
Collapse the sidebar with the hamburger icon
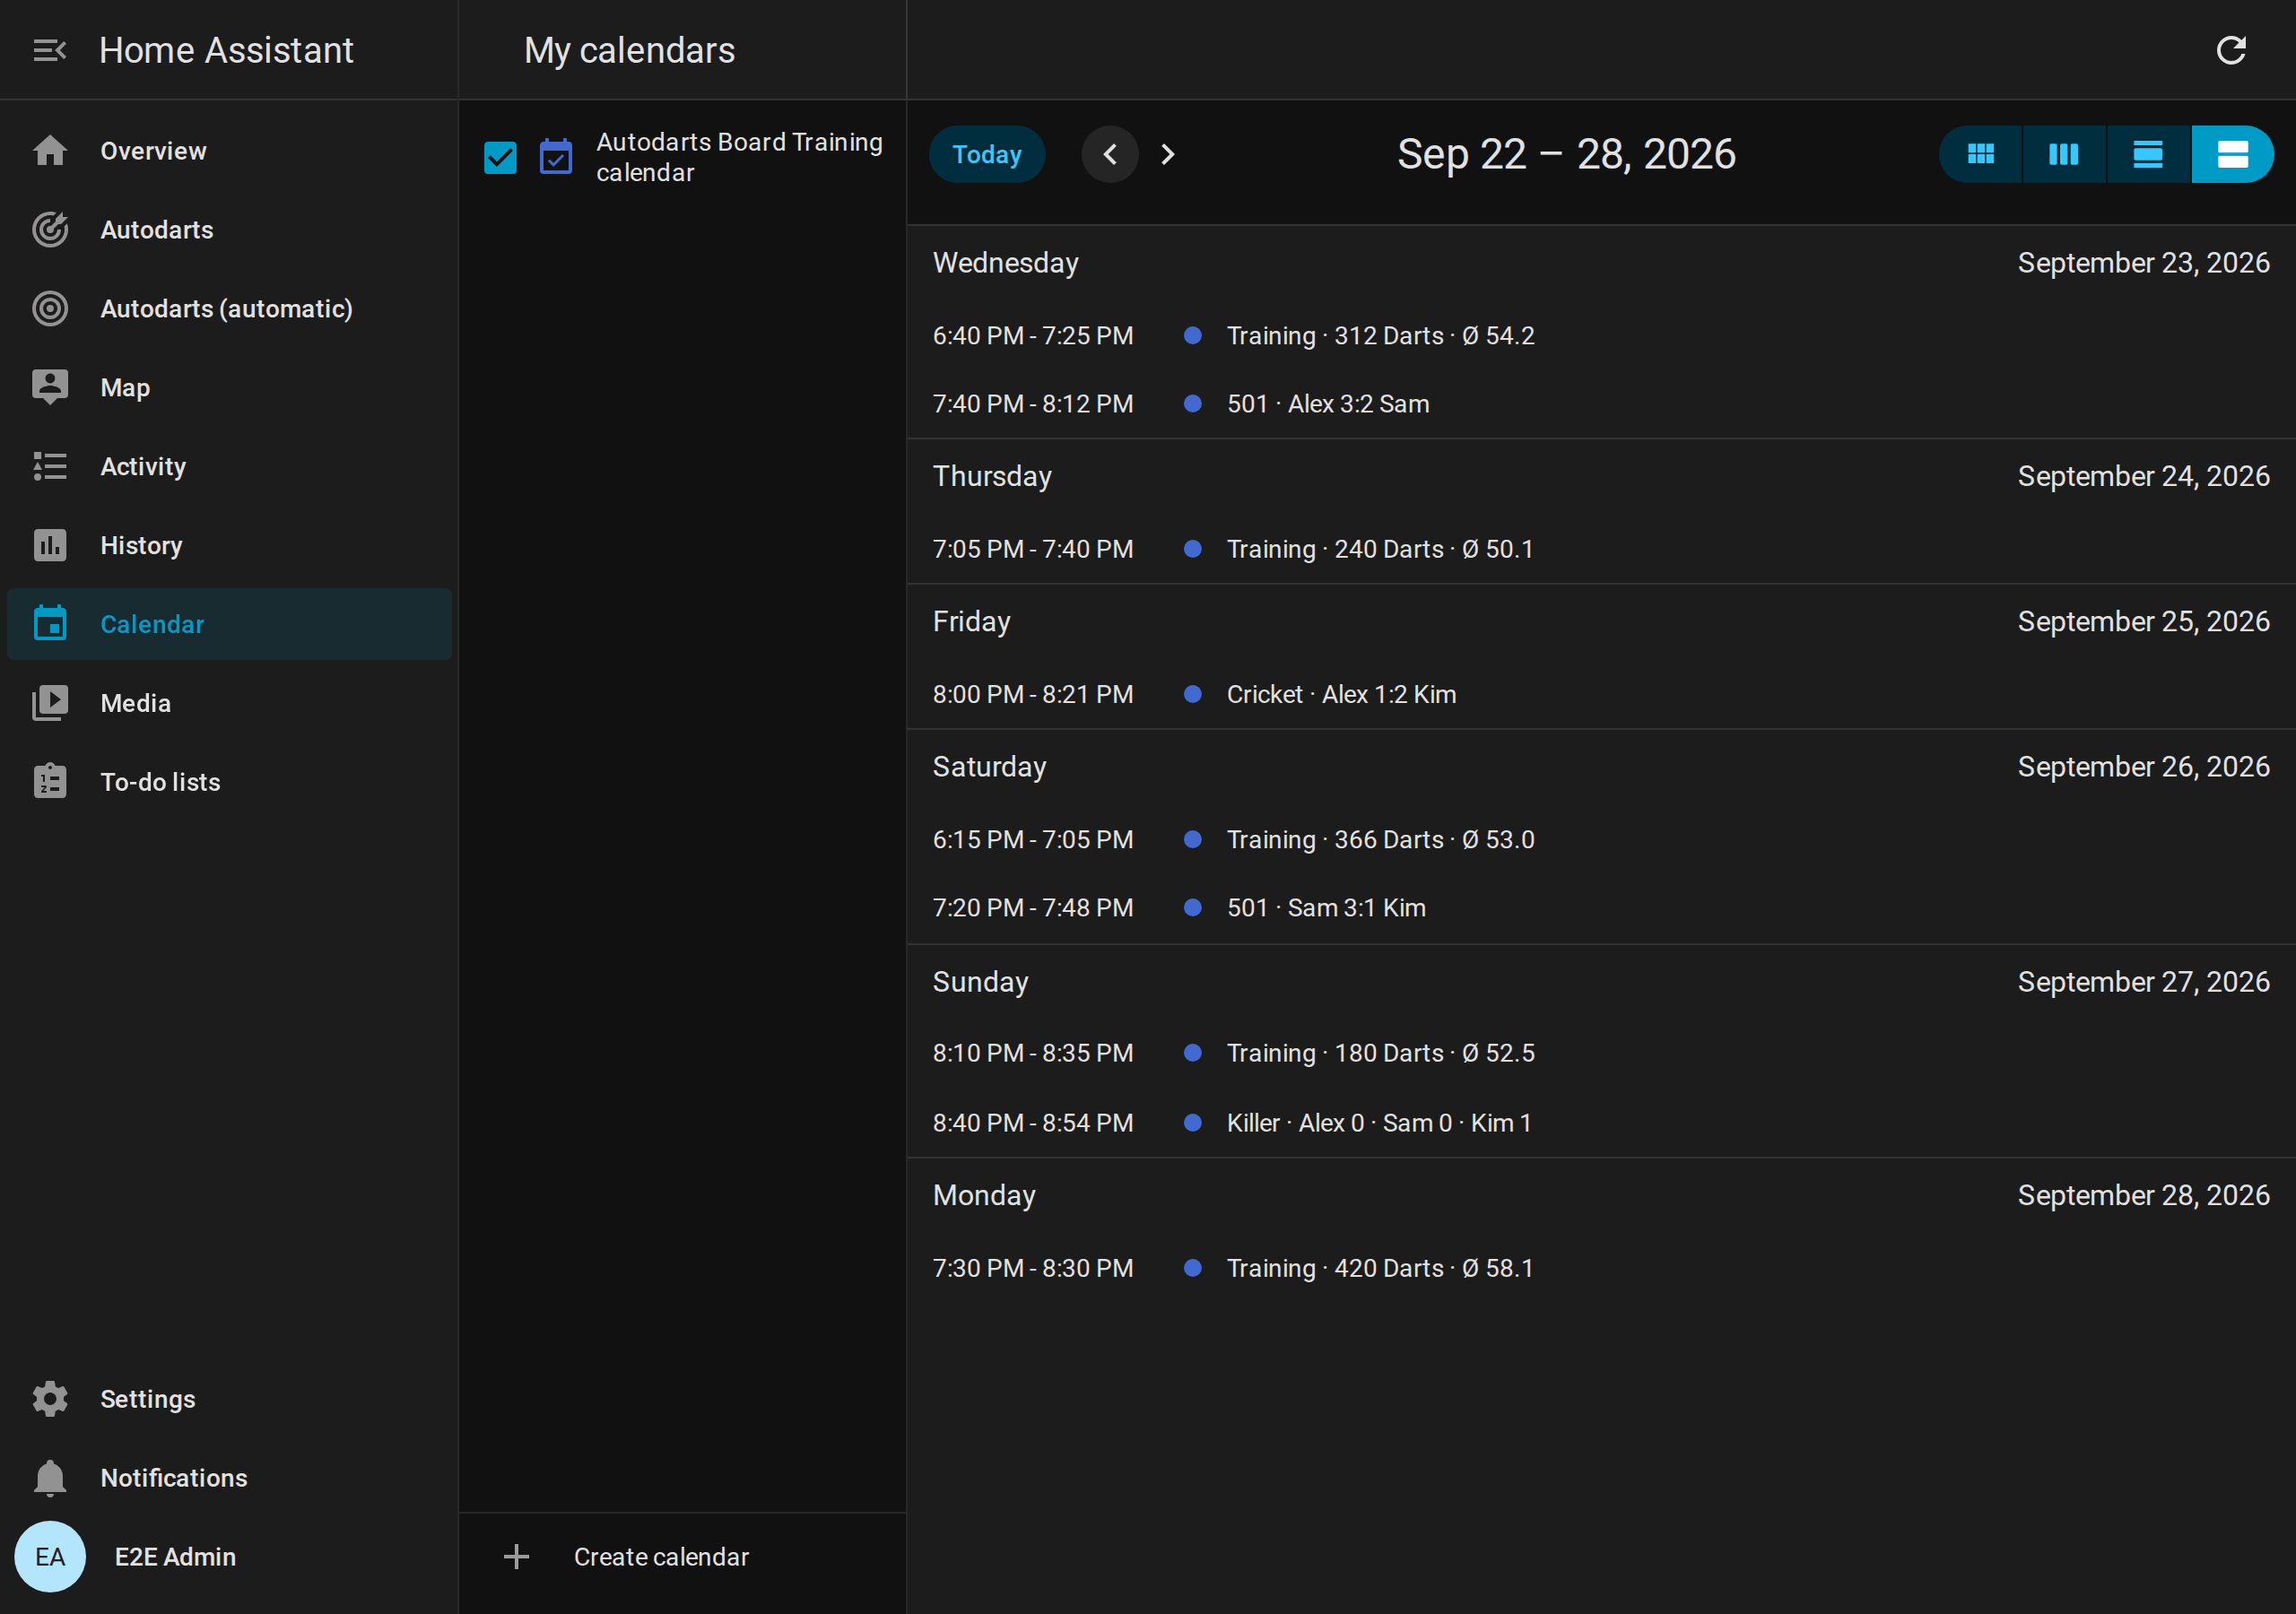coord(49,50)
